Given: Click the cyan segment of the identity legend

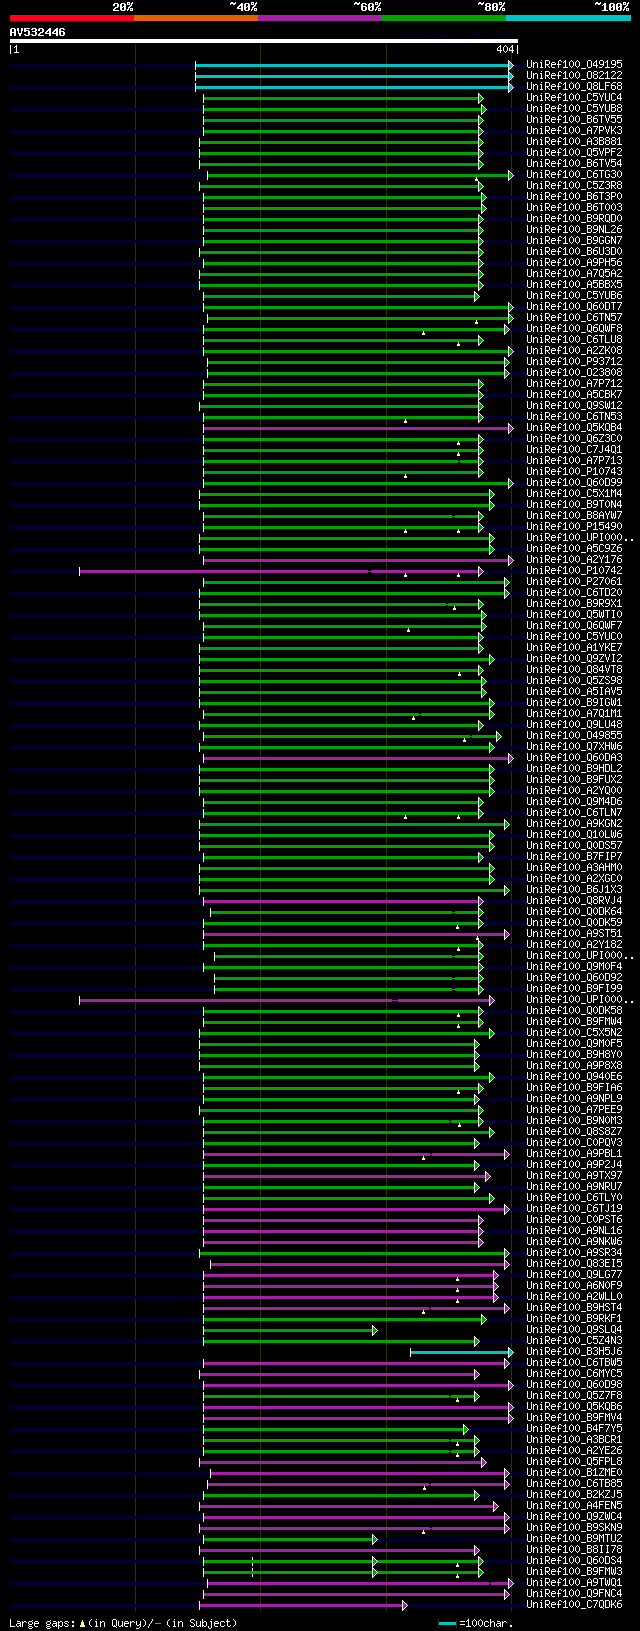Looking at the screenshot, I should point(568,18).
